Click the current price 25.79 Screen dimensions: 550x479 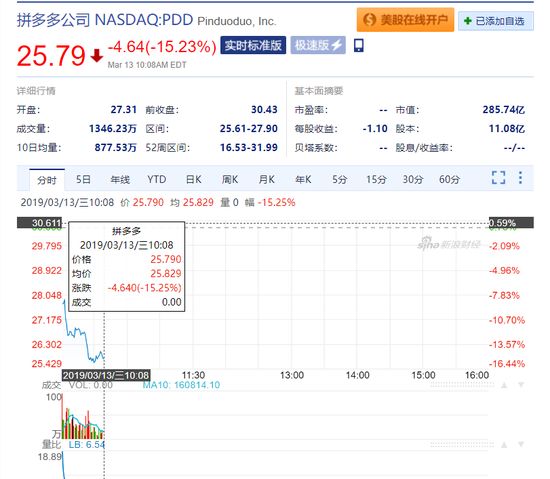click(x=51, y=55)
